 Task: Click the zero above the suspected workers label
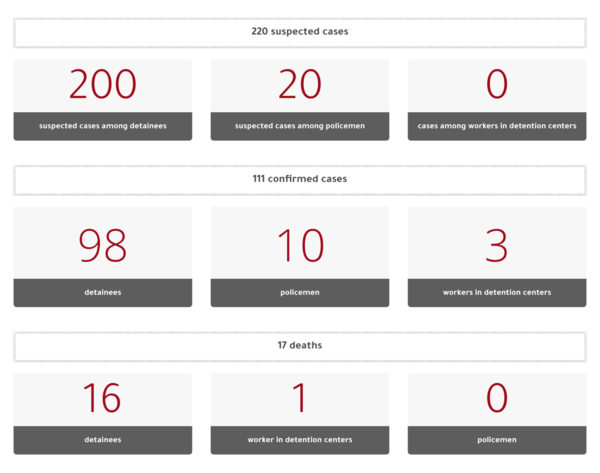click(x=497, y=85)
